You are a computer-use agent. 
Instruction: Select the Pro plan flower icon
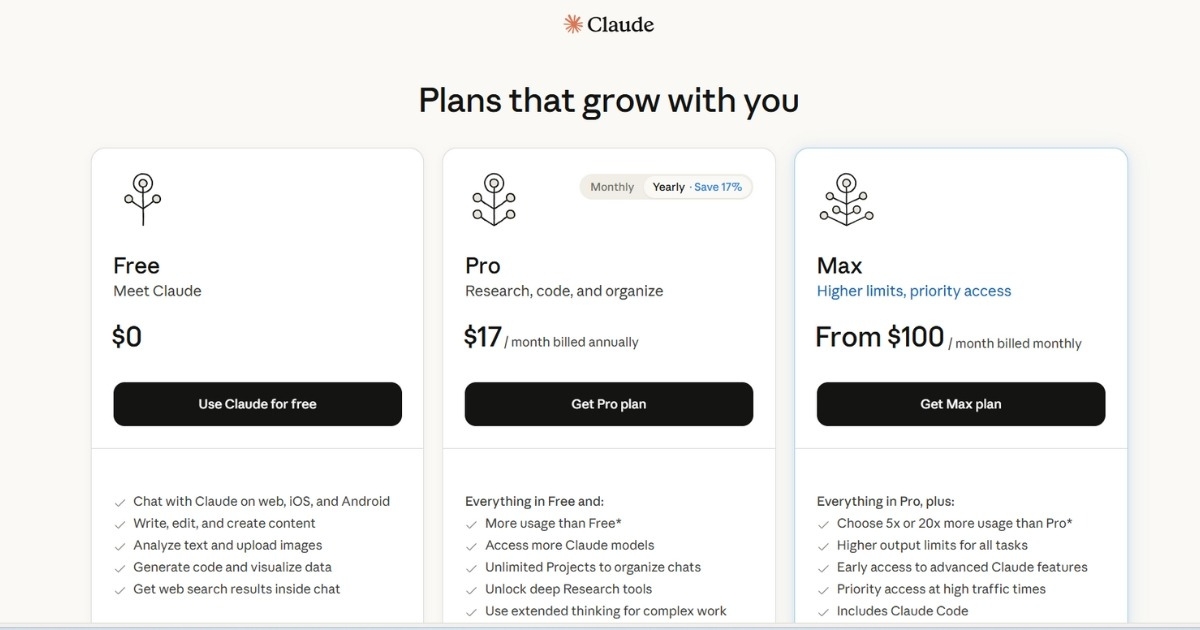click(493, 199)
